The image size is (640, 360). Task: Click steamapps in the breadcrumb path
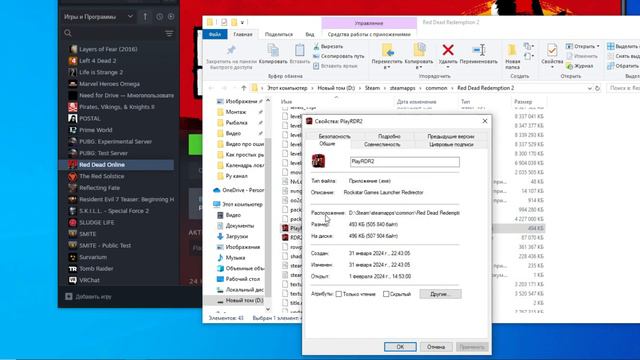coord(402,88)
